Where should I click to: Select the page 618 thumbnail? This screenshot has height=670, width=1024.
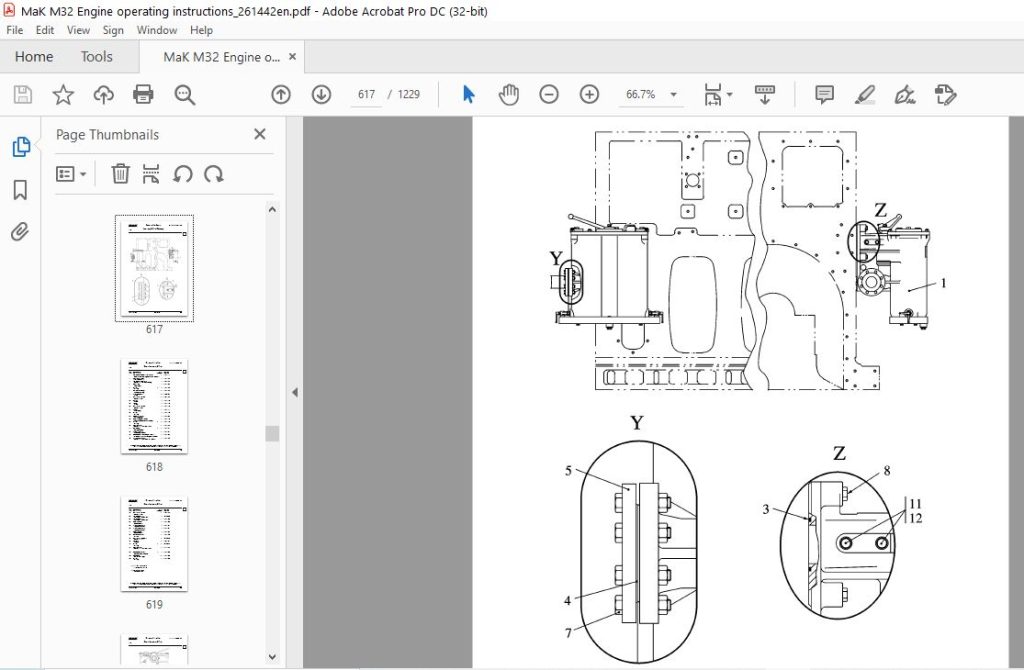pos(154,406)
